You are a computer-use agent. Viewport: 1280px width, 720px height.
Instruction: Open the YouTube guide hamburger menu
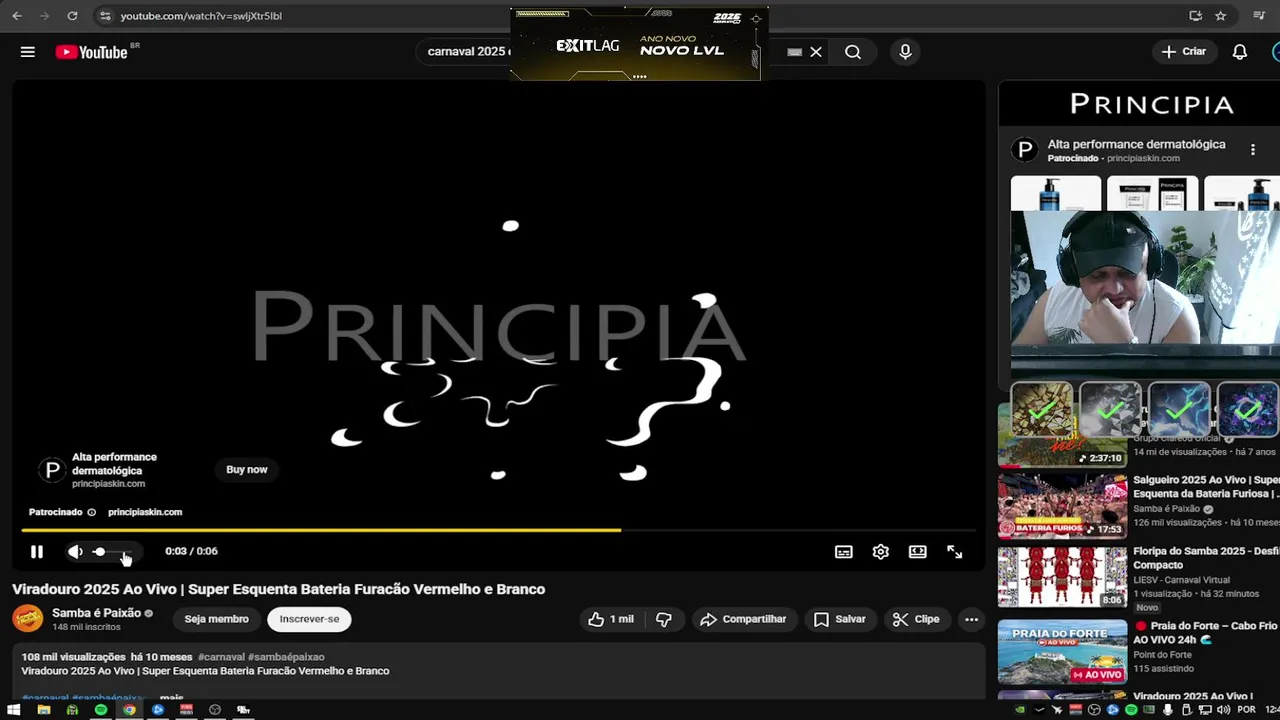pos(28,52)
